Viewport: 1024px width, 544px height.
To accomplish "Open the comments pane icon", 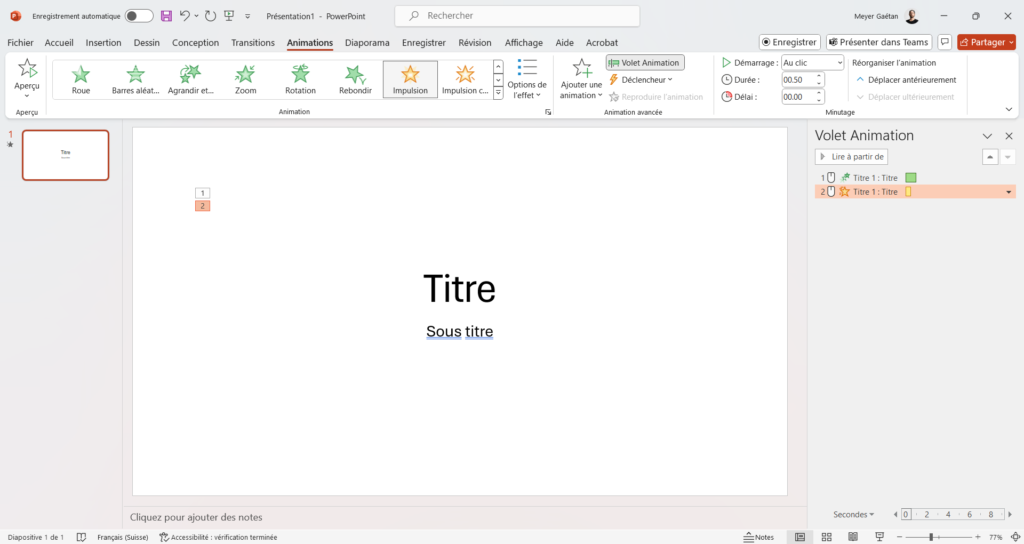I will pyautogui.click(x=944, y=42).
